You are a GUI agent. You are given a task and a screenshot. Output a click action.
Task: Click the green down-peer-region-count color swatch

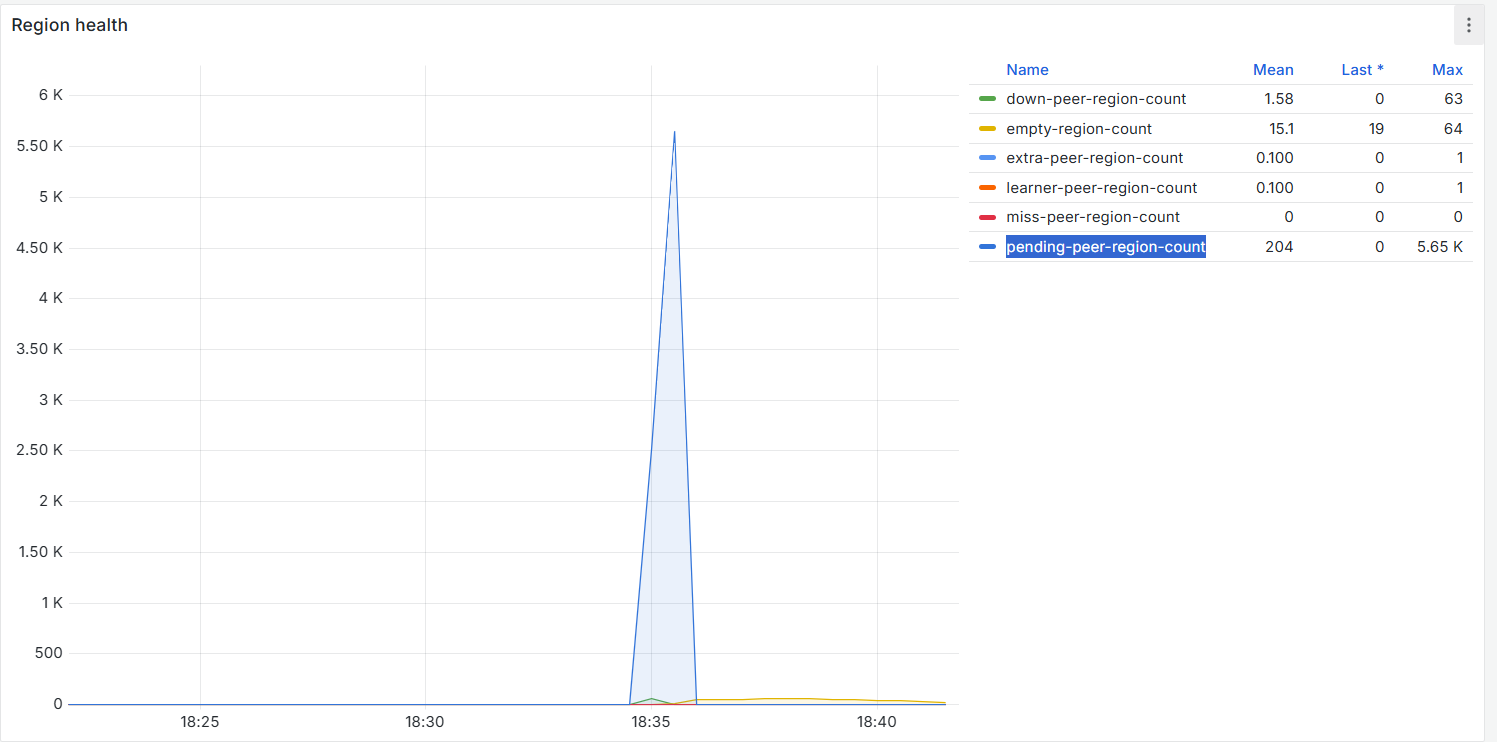click(987, 99)
